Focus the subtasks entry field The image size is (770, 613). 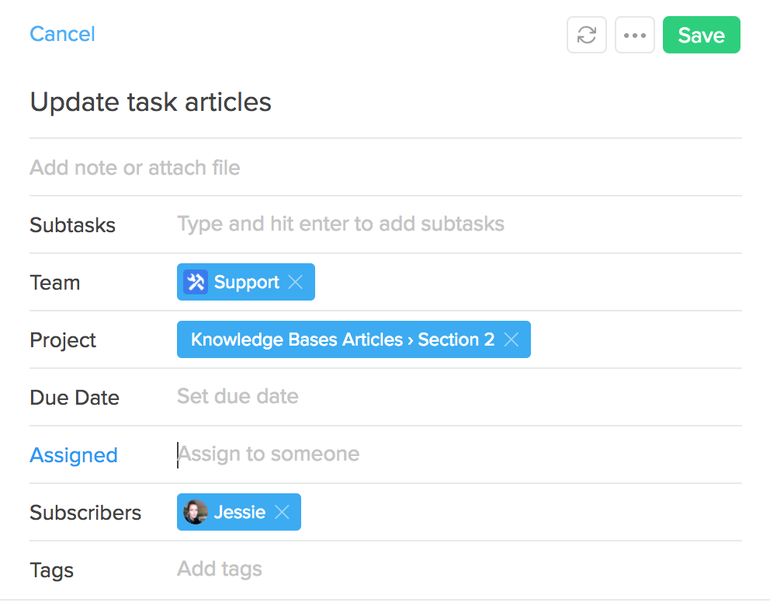(459, 224)
